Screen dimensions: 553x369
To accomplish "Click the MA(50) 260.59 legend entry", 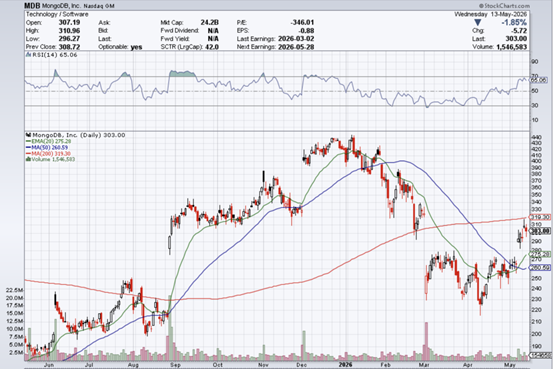I will [x=47, y=147].
